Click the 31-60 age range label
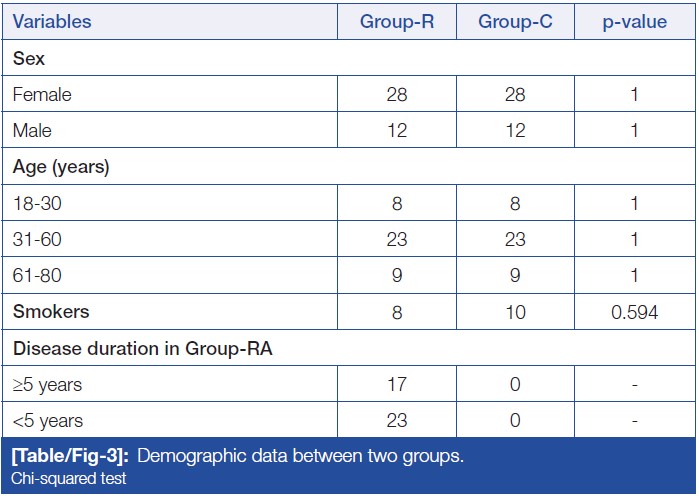Screen dimensions: 699x496 pyautogui.click(x=36, y=239)
